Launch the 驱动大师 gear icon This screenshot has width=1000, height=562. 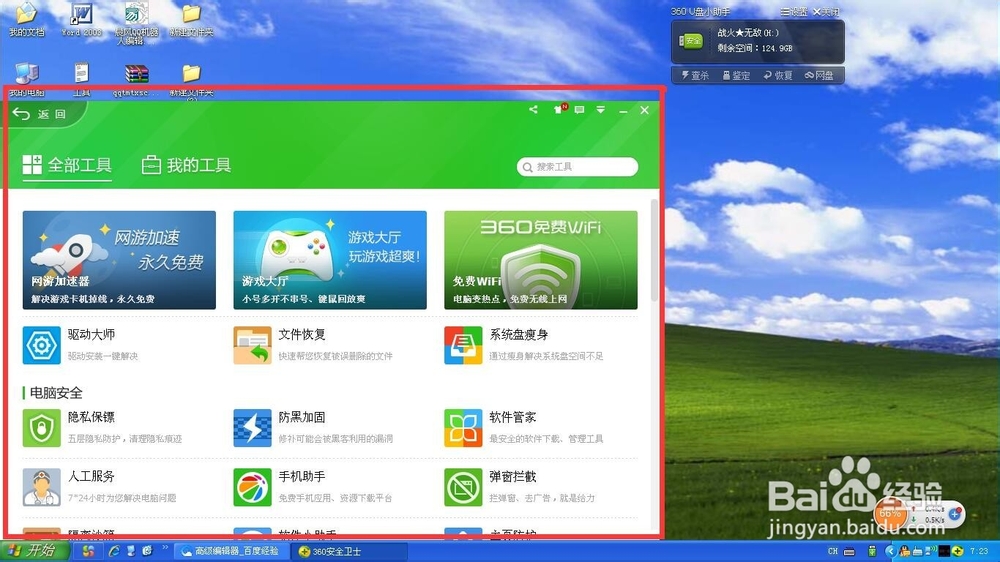click(x=41, y=345)
